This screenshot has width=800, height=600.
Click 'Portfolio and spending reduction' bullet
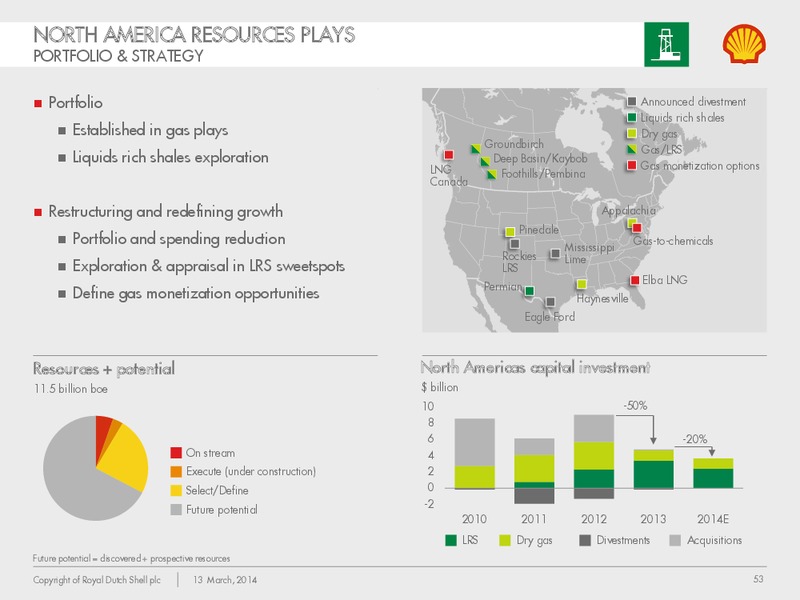coord(172,239)
